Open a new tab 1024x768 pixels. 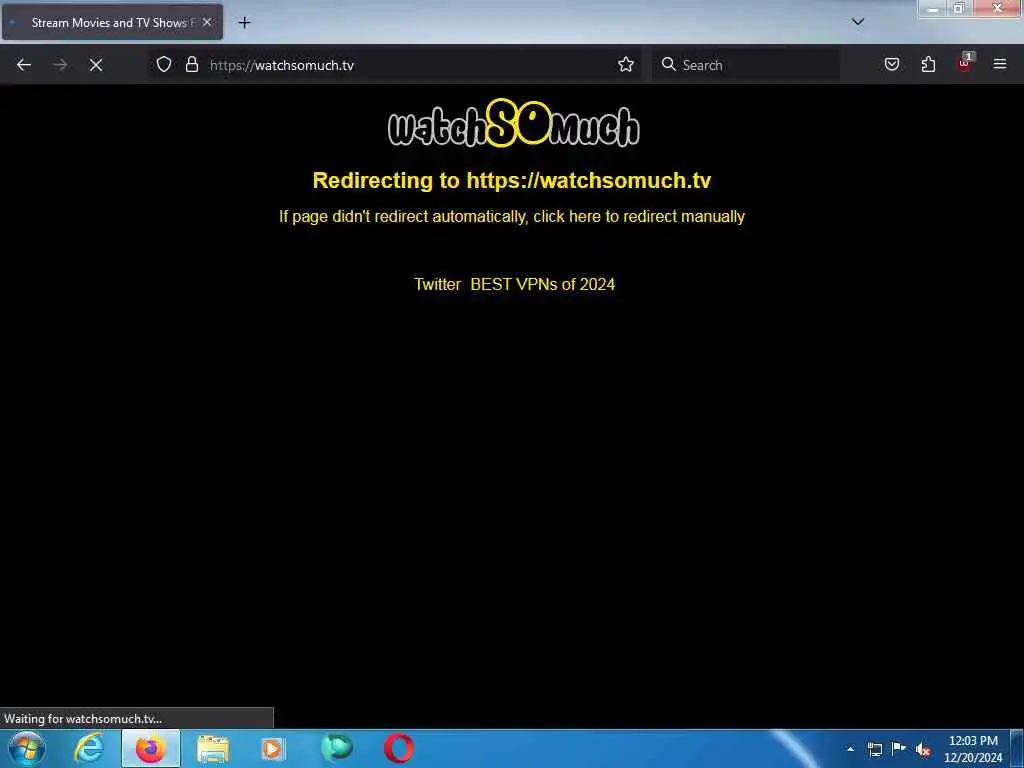[244, 23]
